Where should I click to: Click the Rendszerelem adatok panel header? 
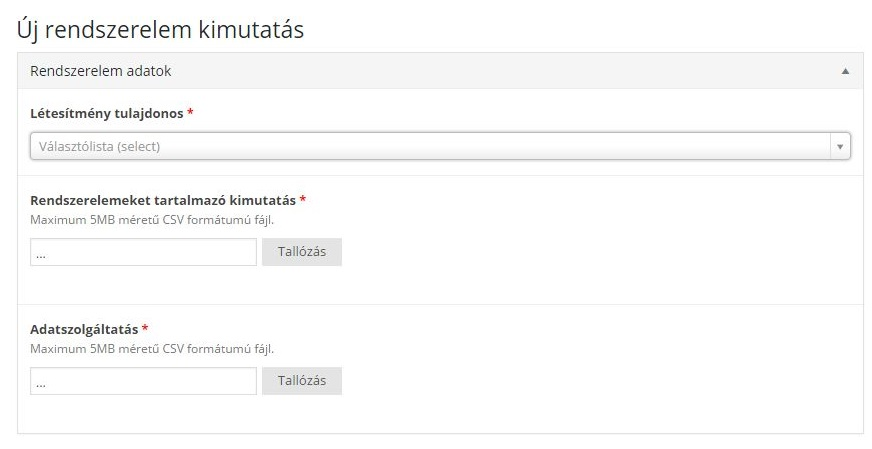point(440,71)
